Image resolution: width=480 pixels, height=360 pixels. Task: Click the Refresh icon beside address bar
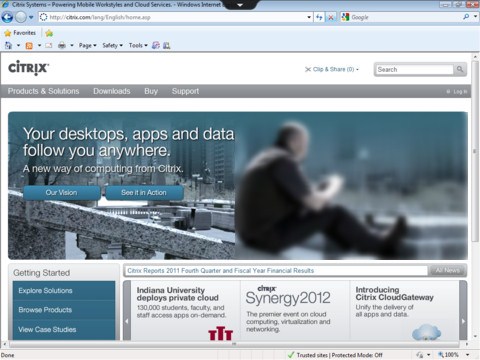pyautogui.click(x=319, y=17)
